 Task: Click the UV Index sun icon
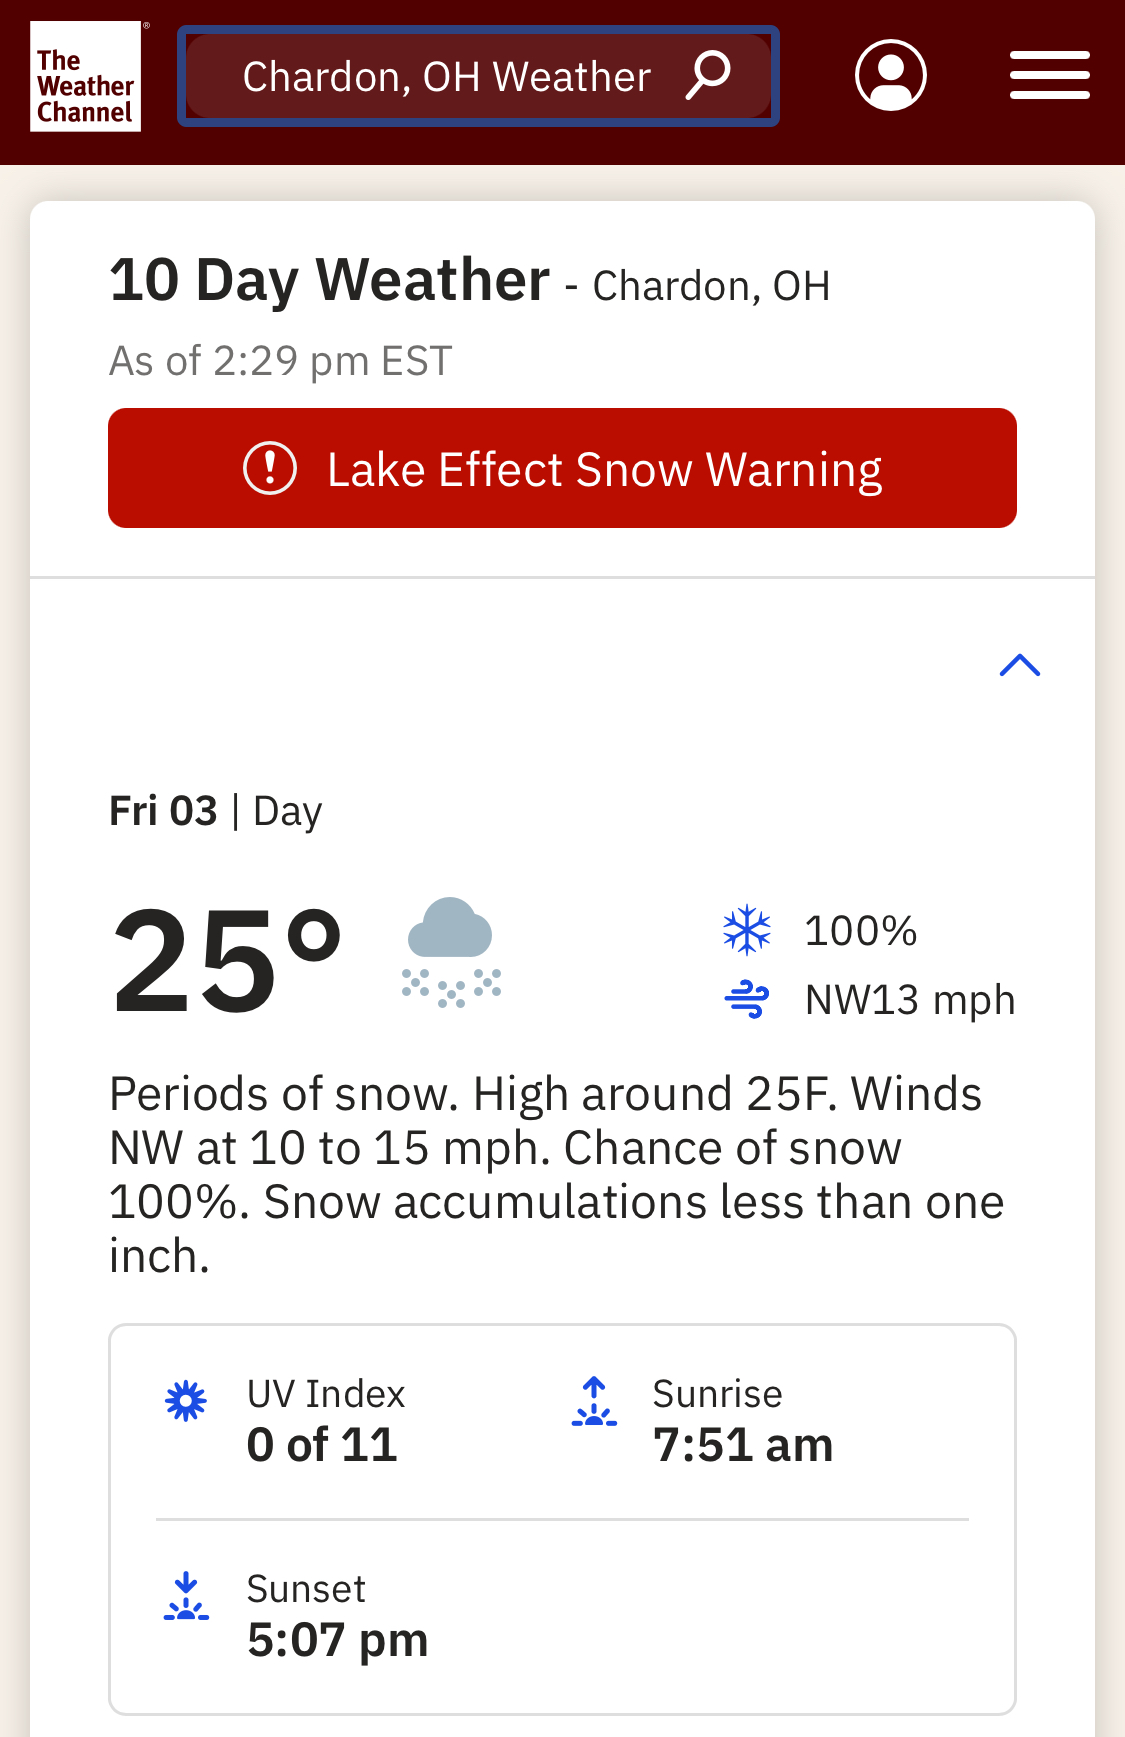(186, 1401)
